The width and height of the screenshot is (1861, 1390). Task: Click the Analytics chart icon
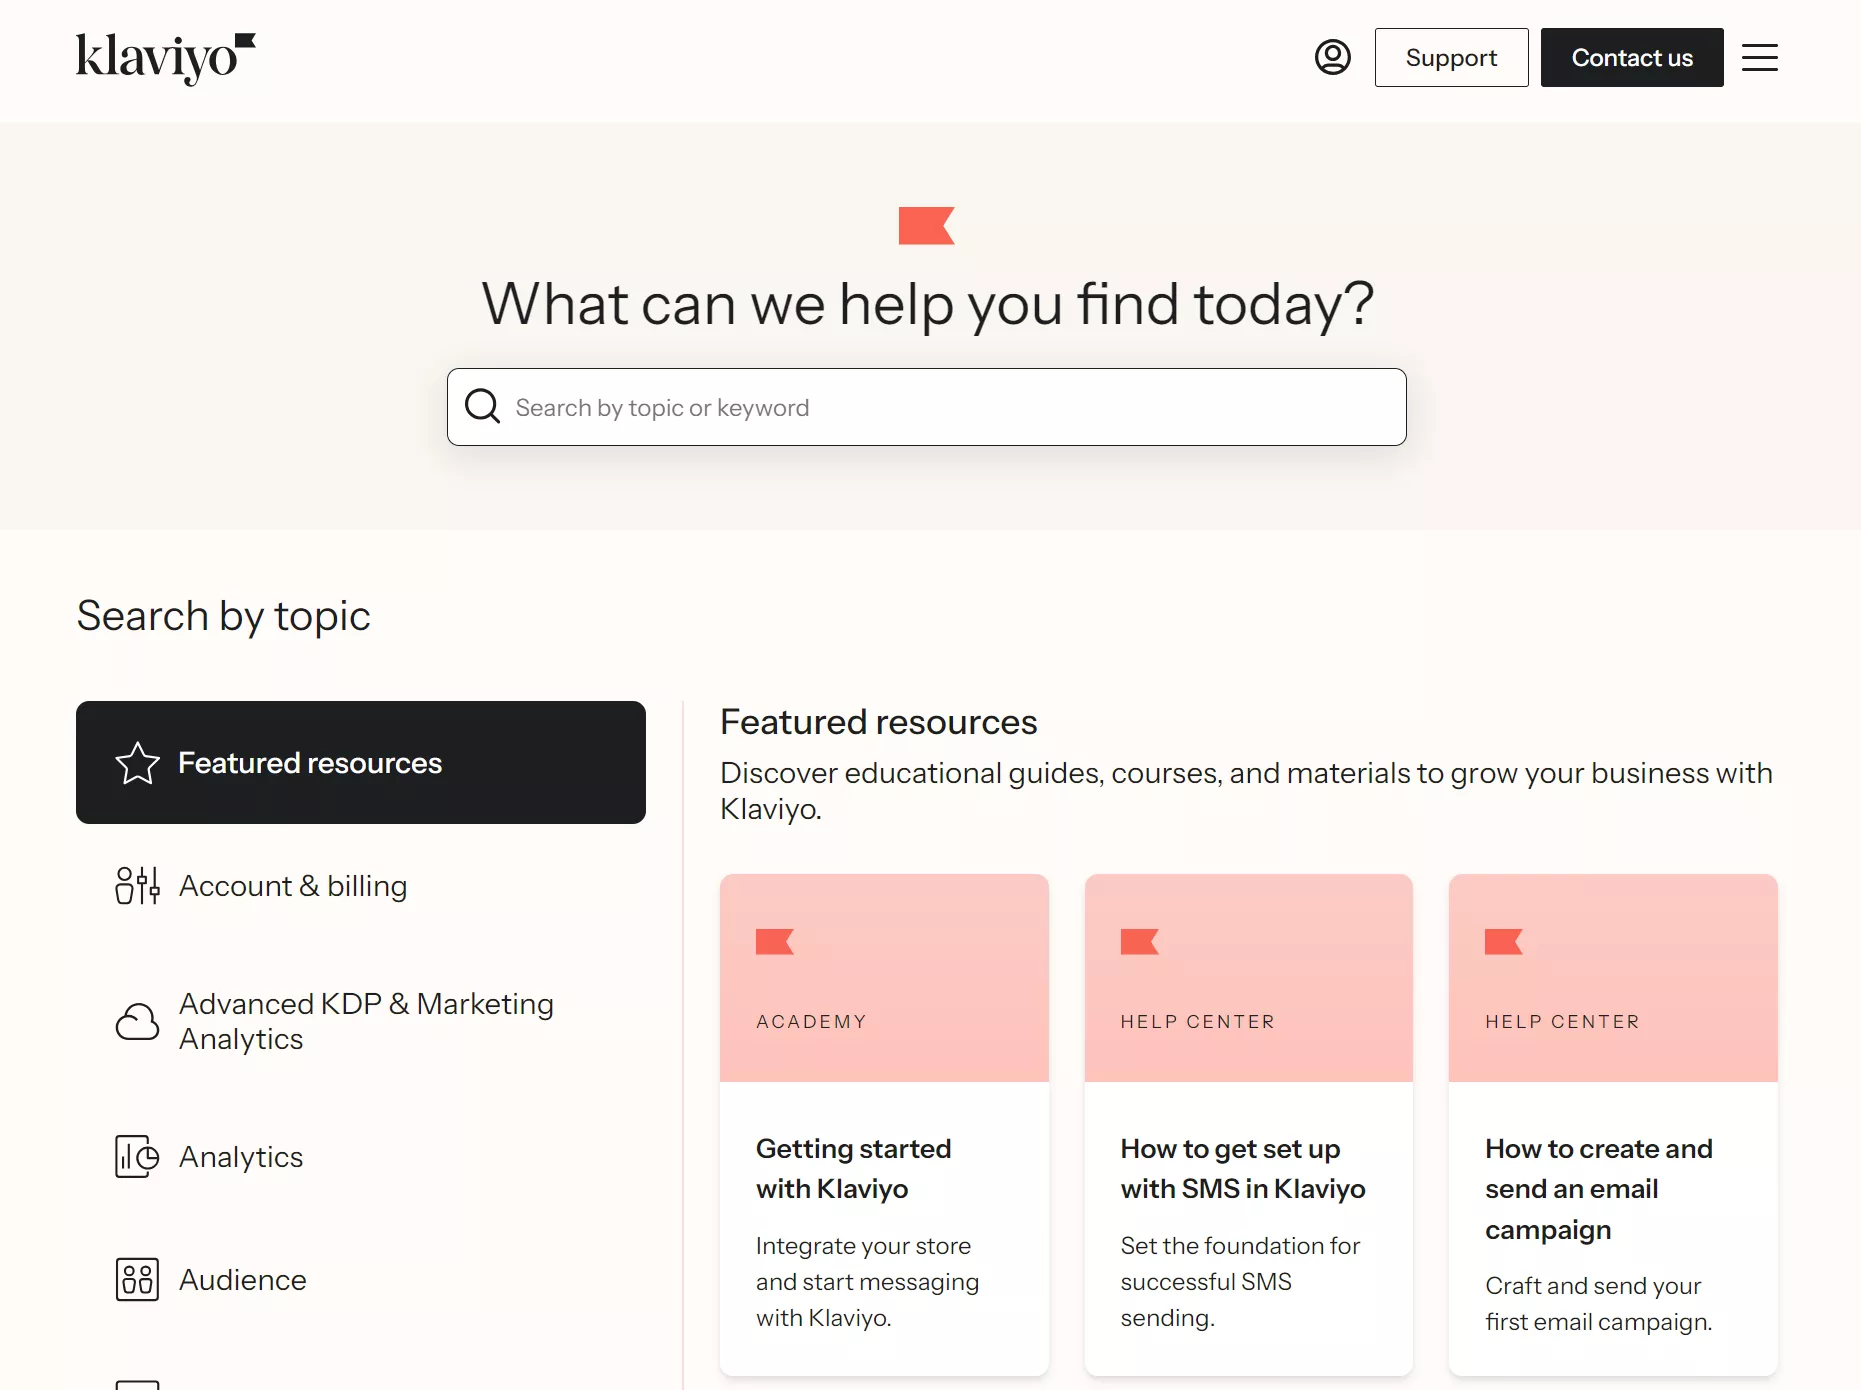coord(137,1157)
